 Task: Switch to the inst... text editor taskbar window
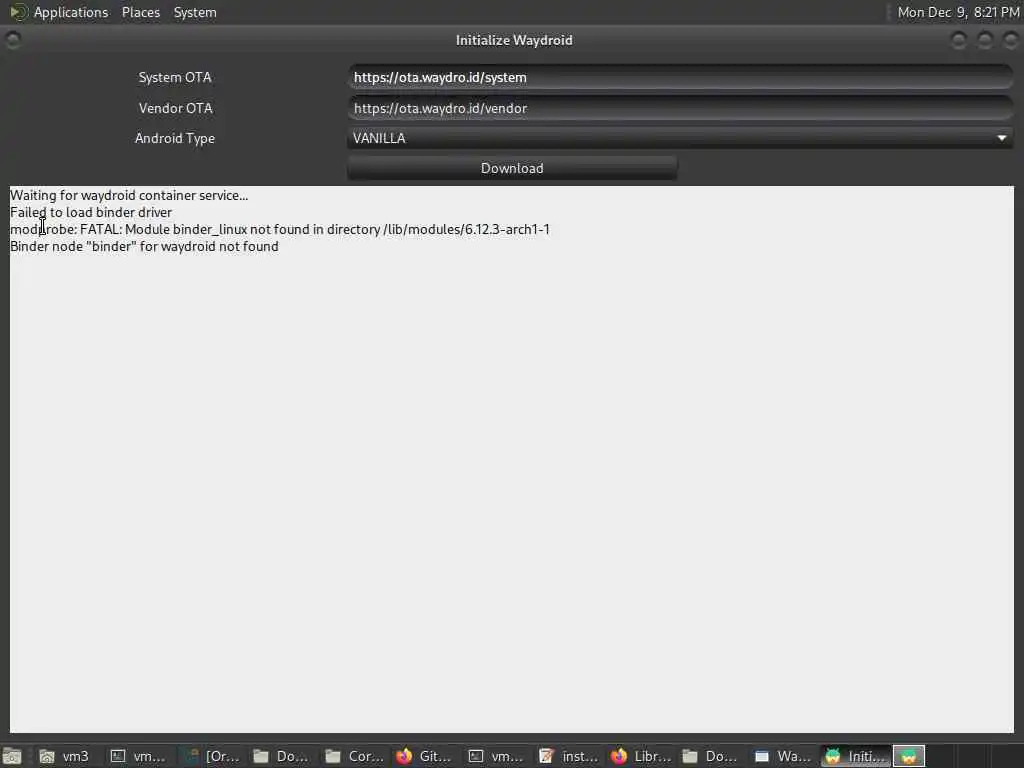(x=569, y=756)
